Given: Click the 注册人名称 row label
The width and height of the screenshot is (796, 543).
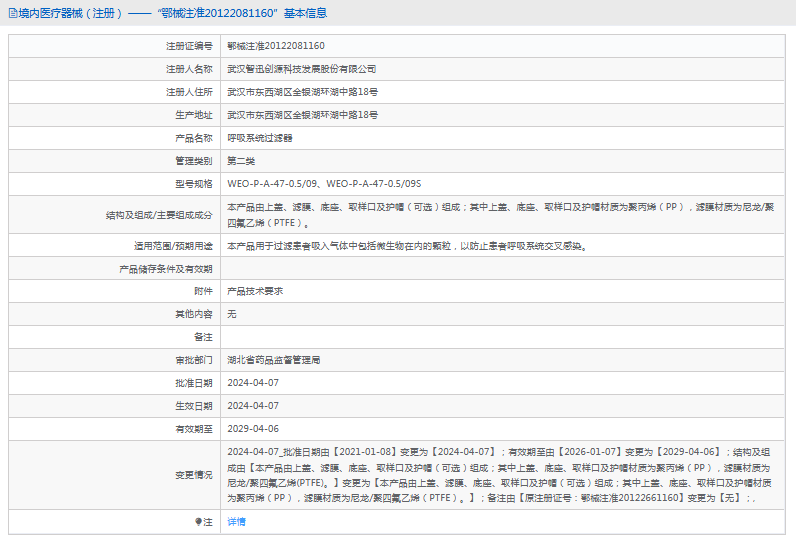Looking at the screenshot, I should pos(189,69).
